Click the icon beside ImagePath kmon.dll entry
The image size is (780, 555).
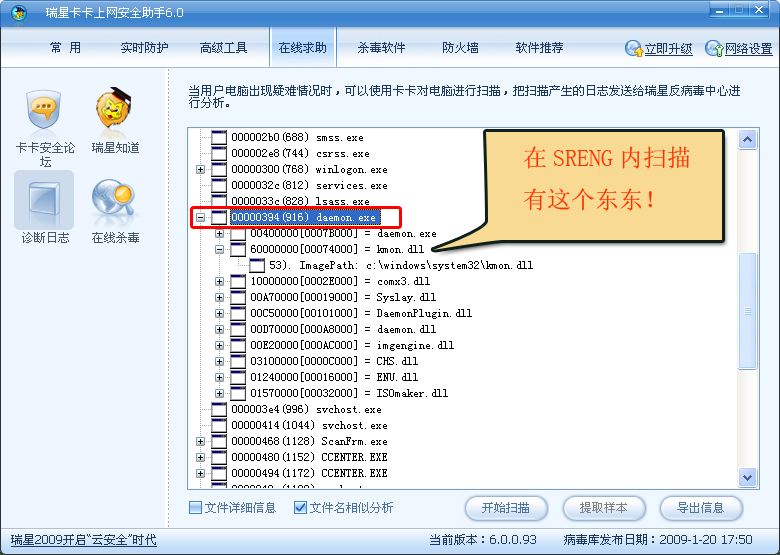[x=257, y=266]
